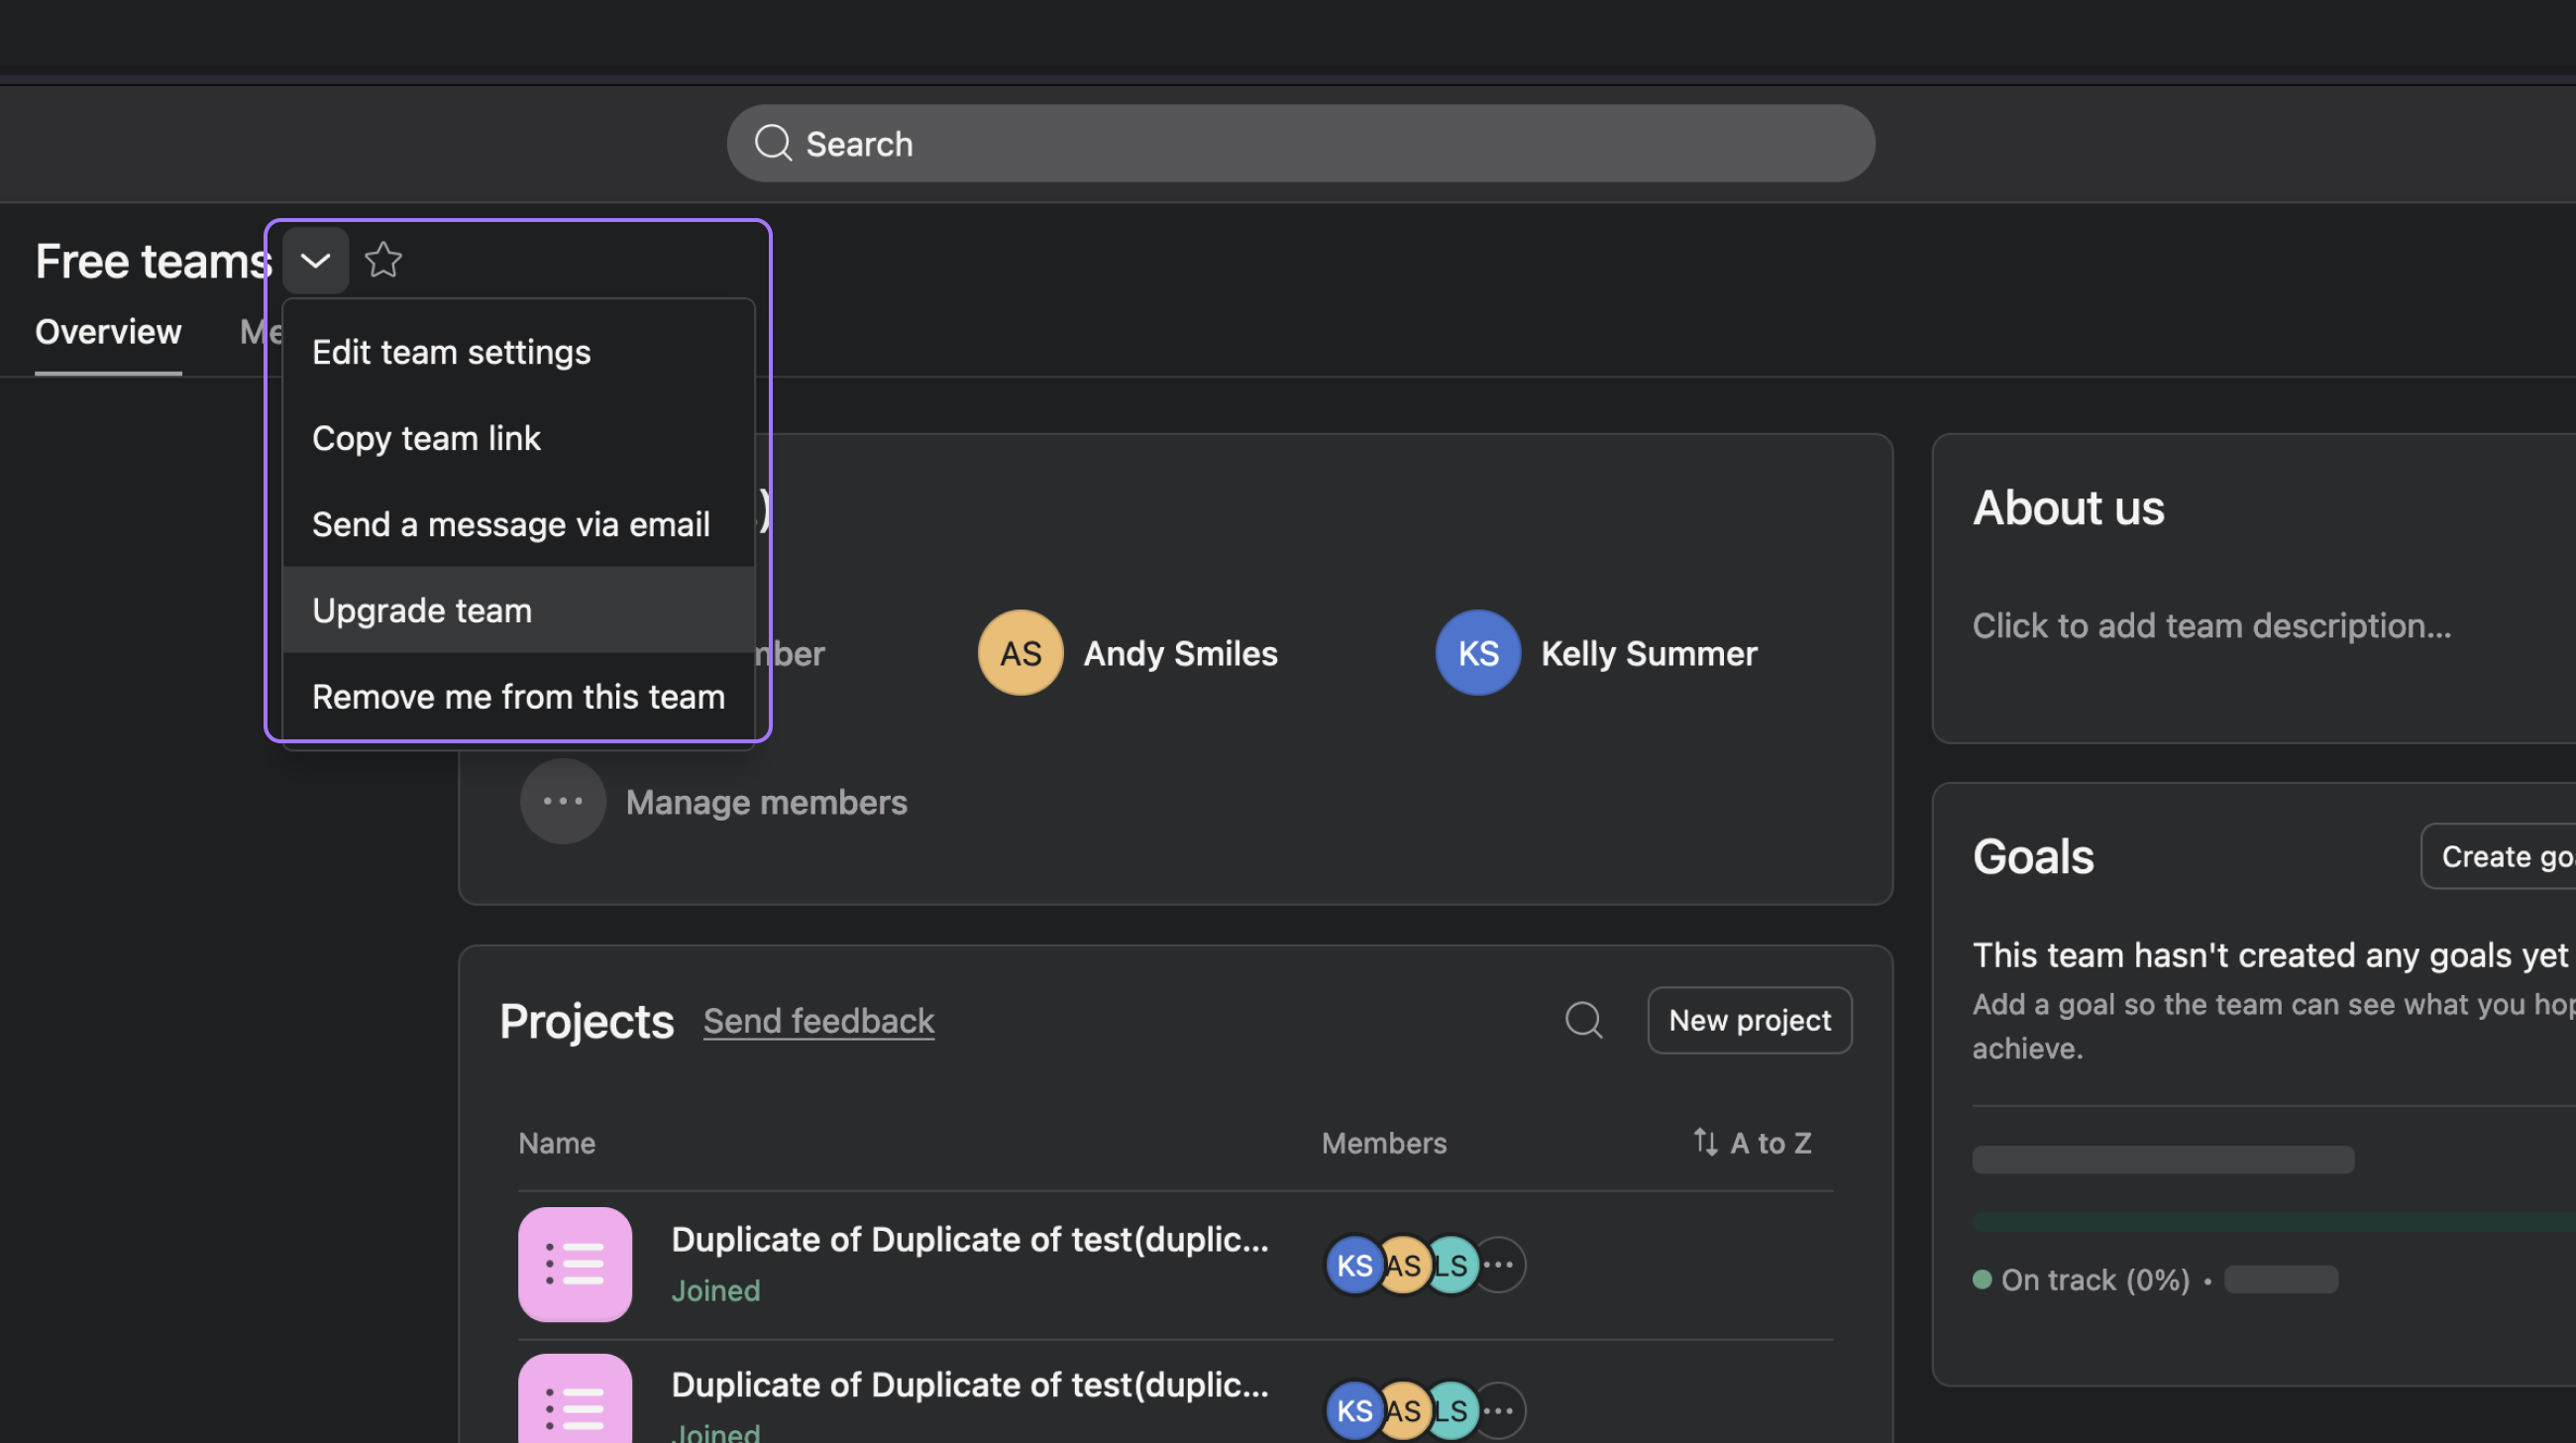The height and width of the screenshot is (1443, 2576).
Task: Click Kelly Summer KS avatar
Action: [x=1477, y=653]
